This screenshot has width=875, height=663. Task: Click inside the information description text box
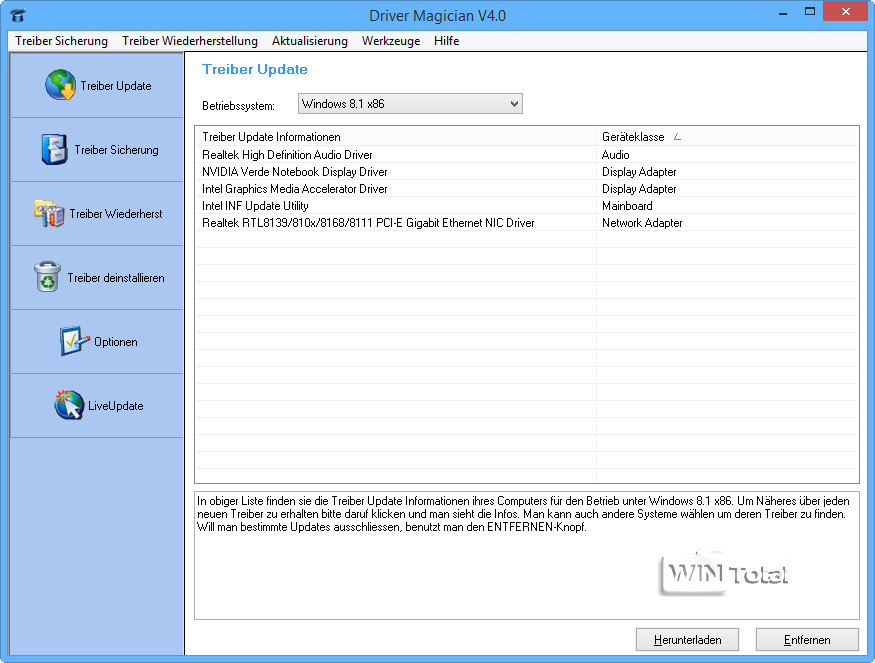[x=527, y=555]
